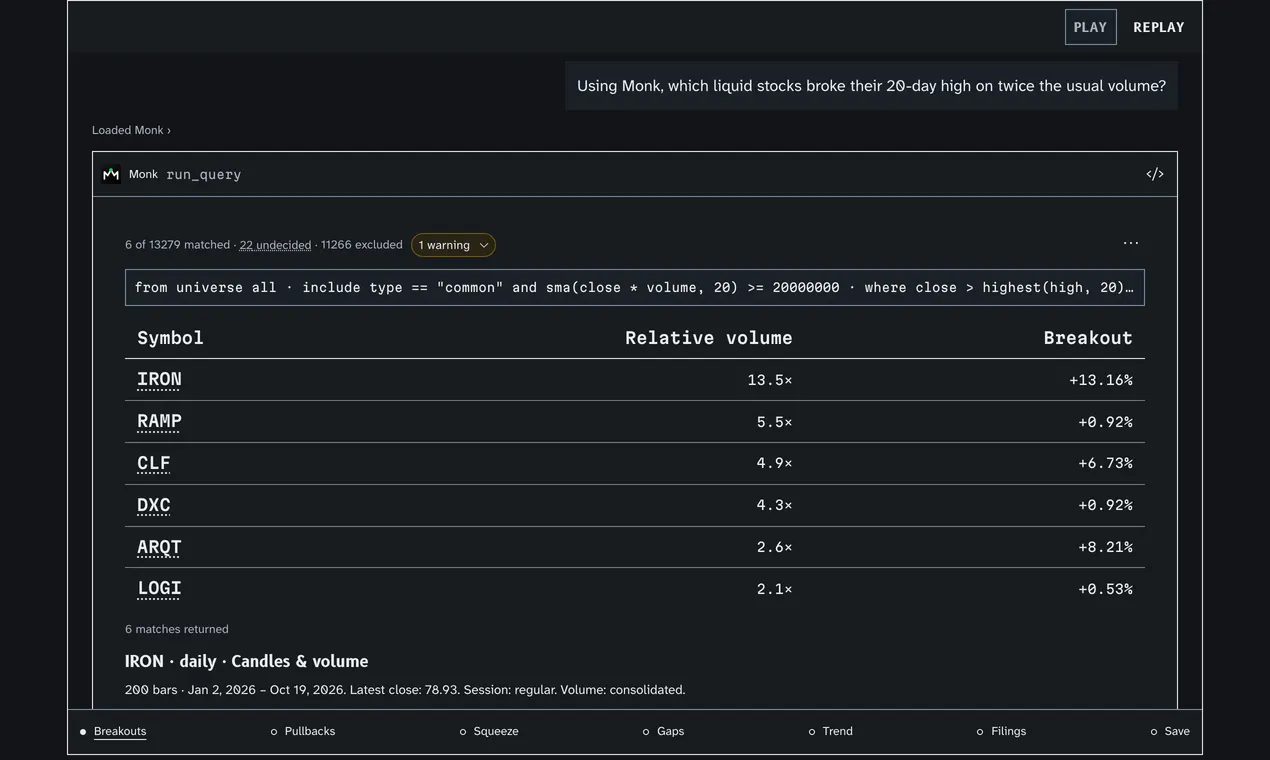
Task: Switch to the Squeeze tab
Action: coord(489,731)
